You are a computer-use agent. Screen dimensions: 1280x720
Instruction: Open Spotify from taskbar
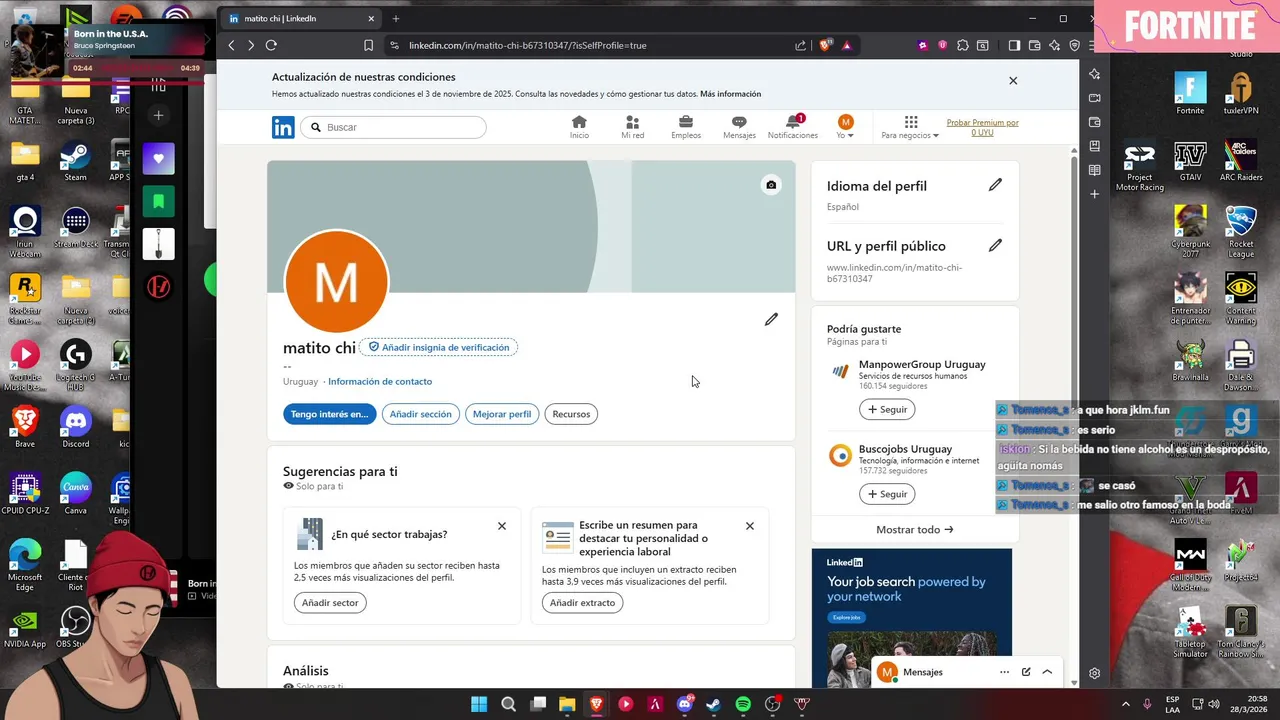click(x=743, y=704)
